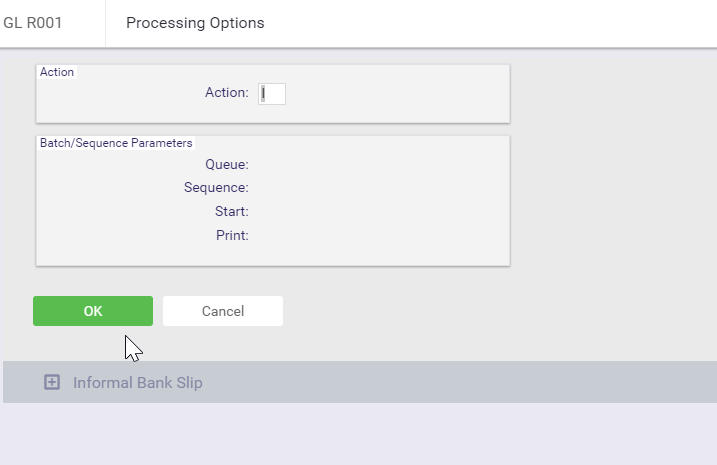Click the empty value beside Start

320,212
